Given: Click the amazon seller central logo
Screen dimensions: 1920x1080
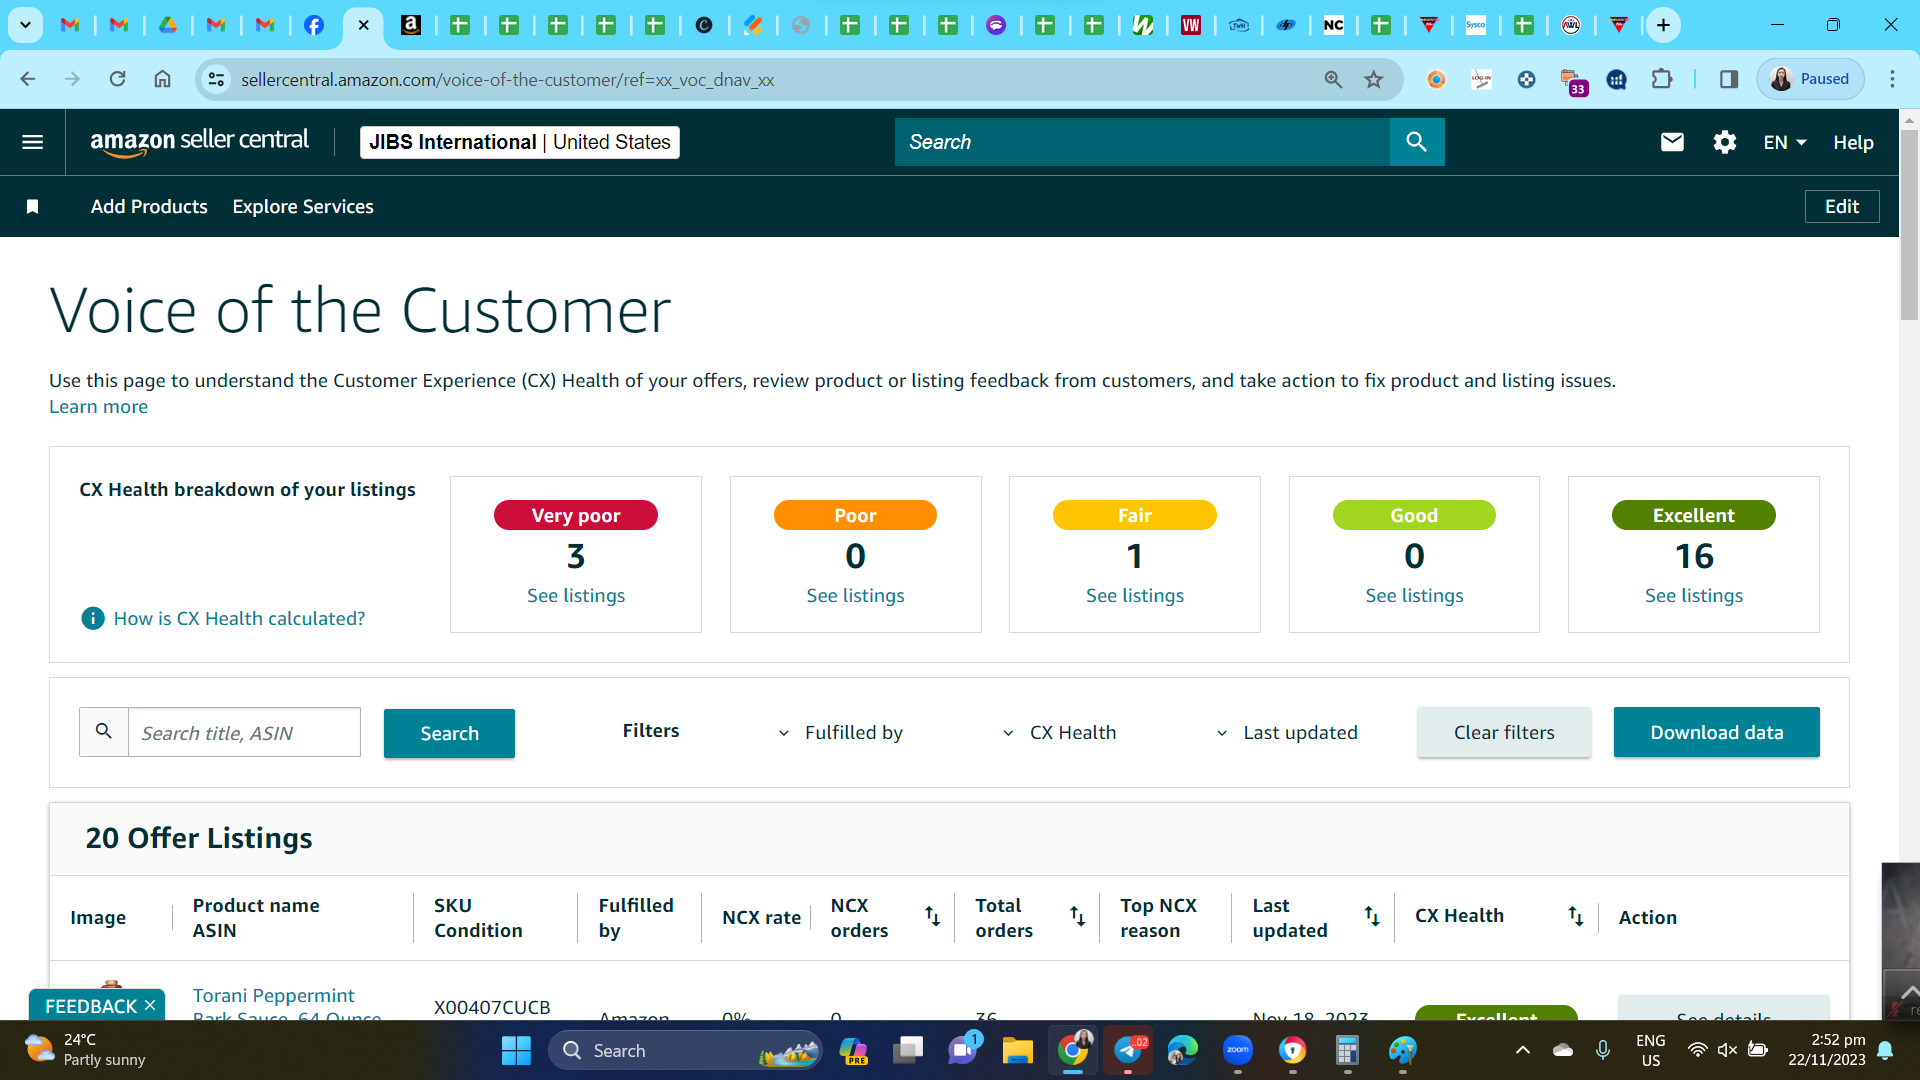Looking at the screenshot, I should 200,142.
